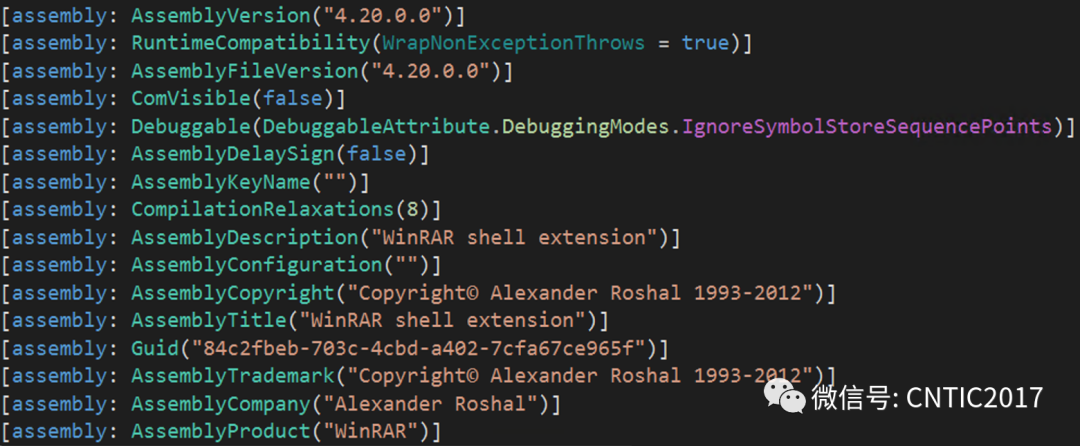Click the IgnoreSymbolStoreSequencePoints enum value
The width and height of the screenshot is (1080, 446).
[x=868, y=127]
